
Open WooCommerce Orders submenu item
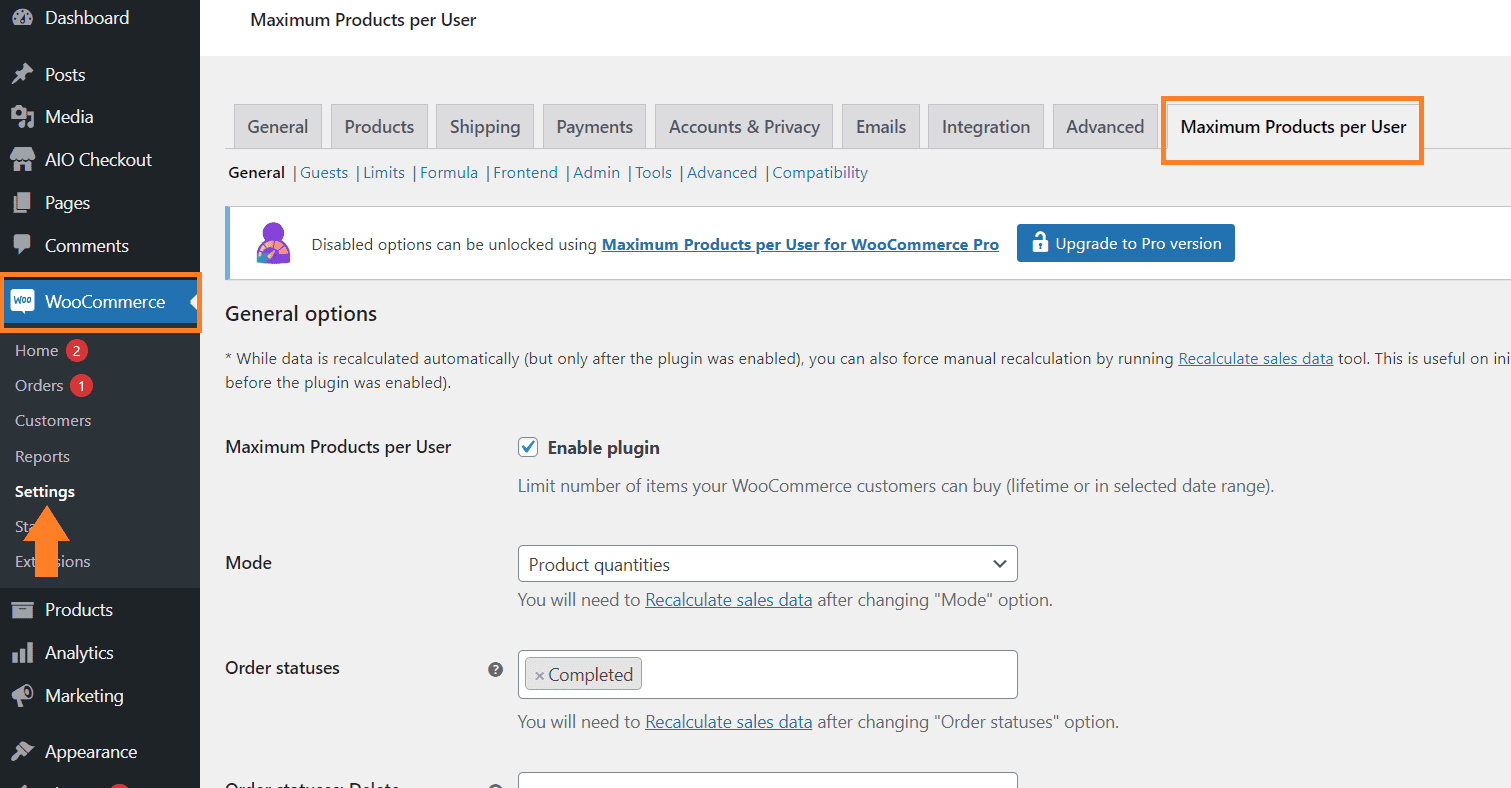[x=39, y=385]
